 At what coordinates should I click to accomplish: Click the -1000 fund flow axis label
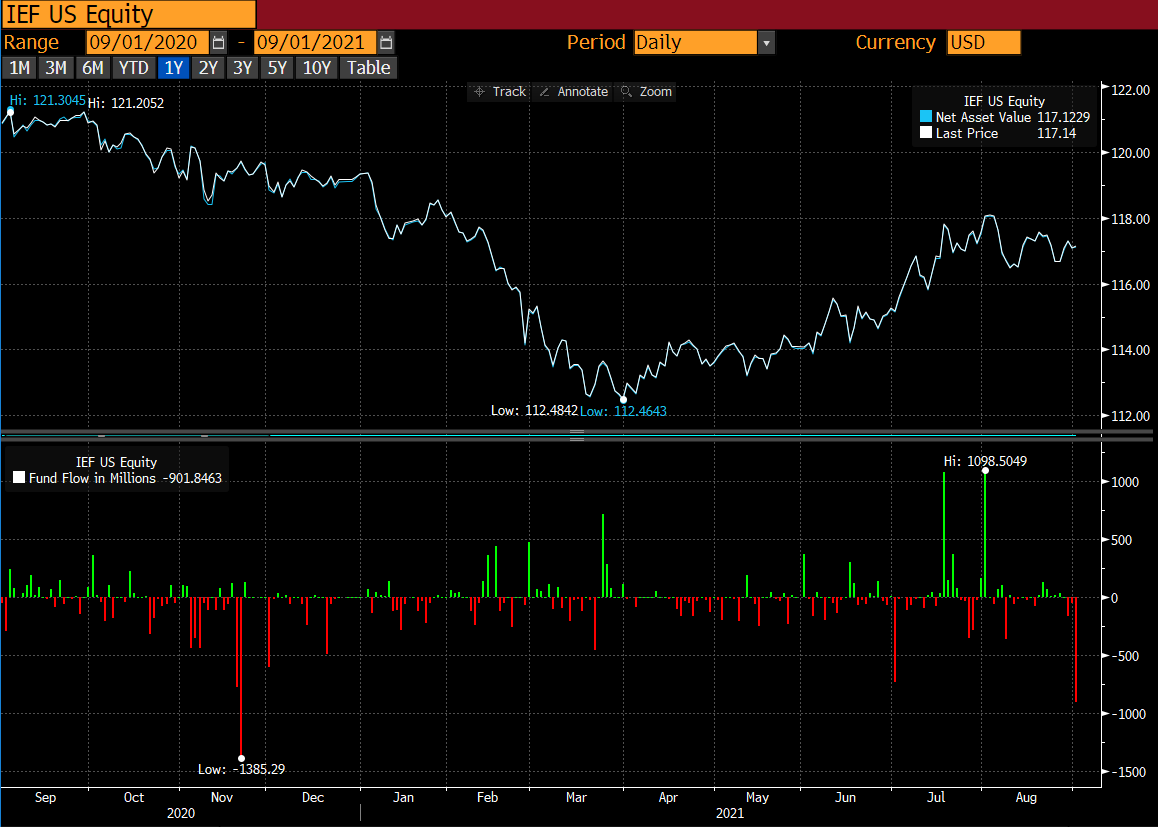click(x=1128, y=714)
